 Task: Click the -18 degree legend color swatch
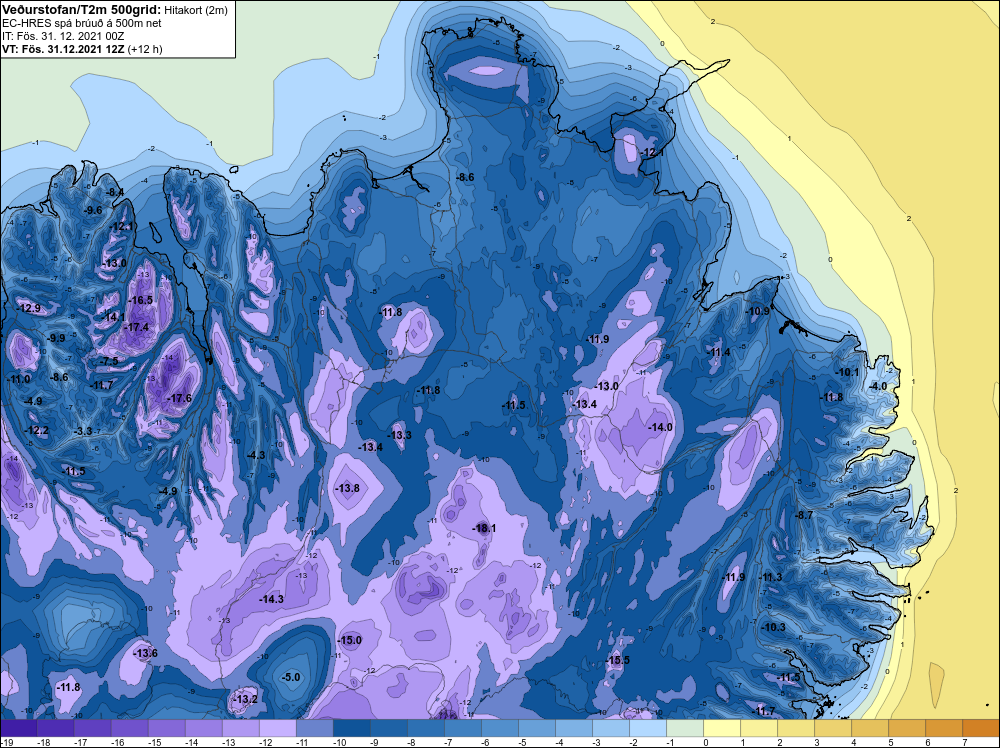55,728
